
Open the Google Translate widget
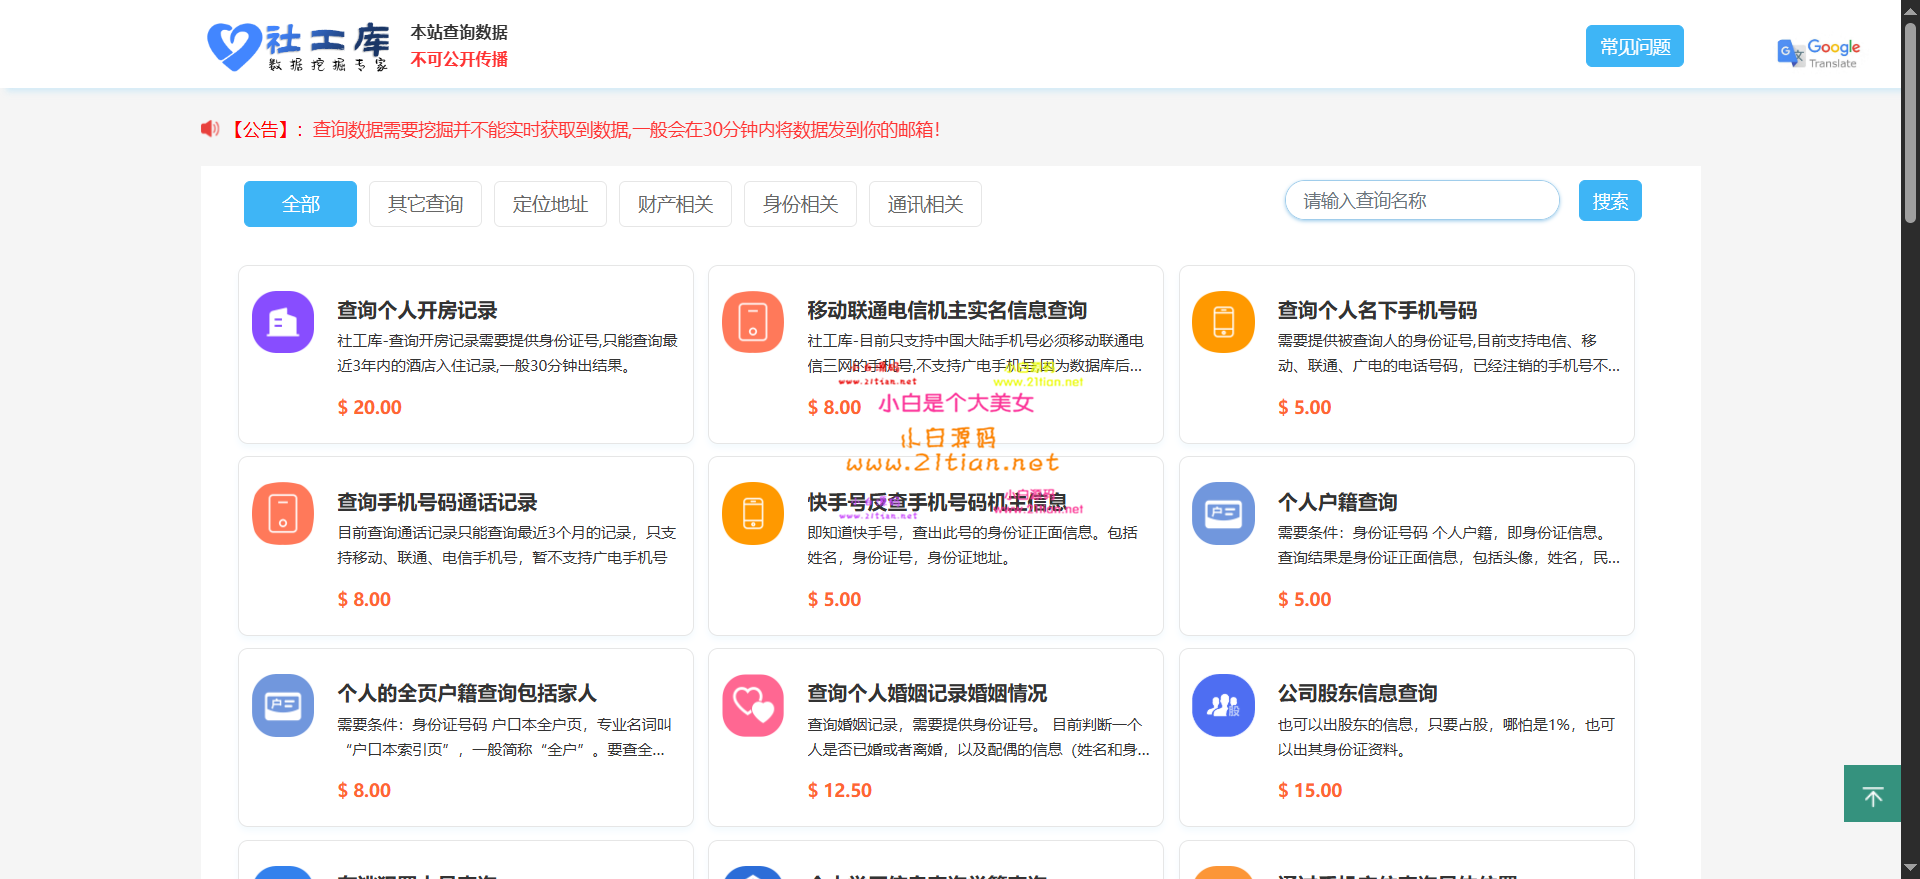coord(1818,52)
